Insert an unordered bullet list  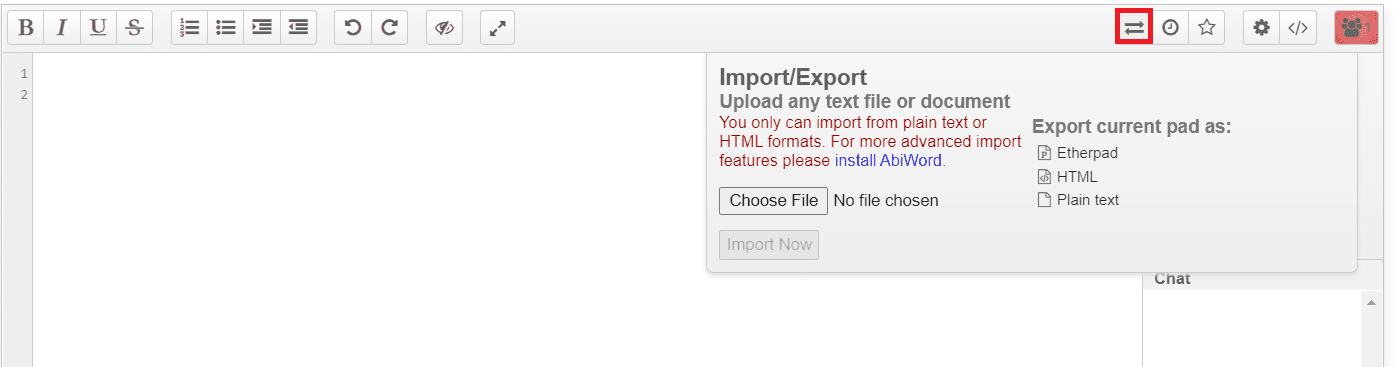[226, 28]
